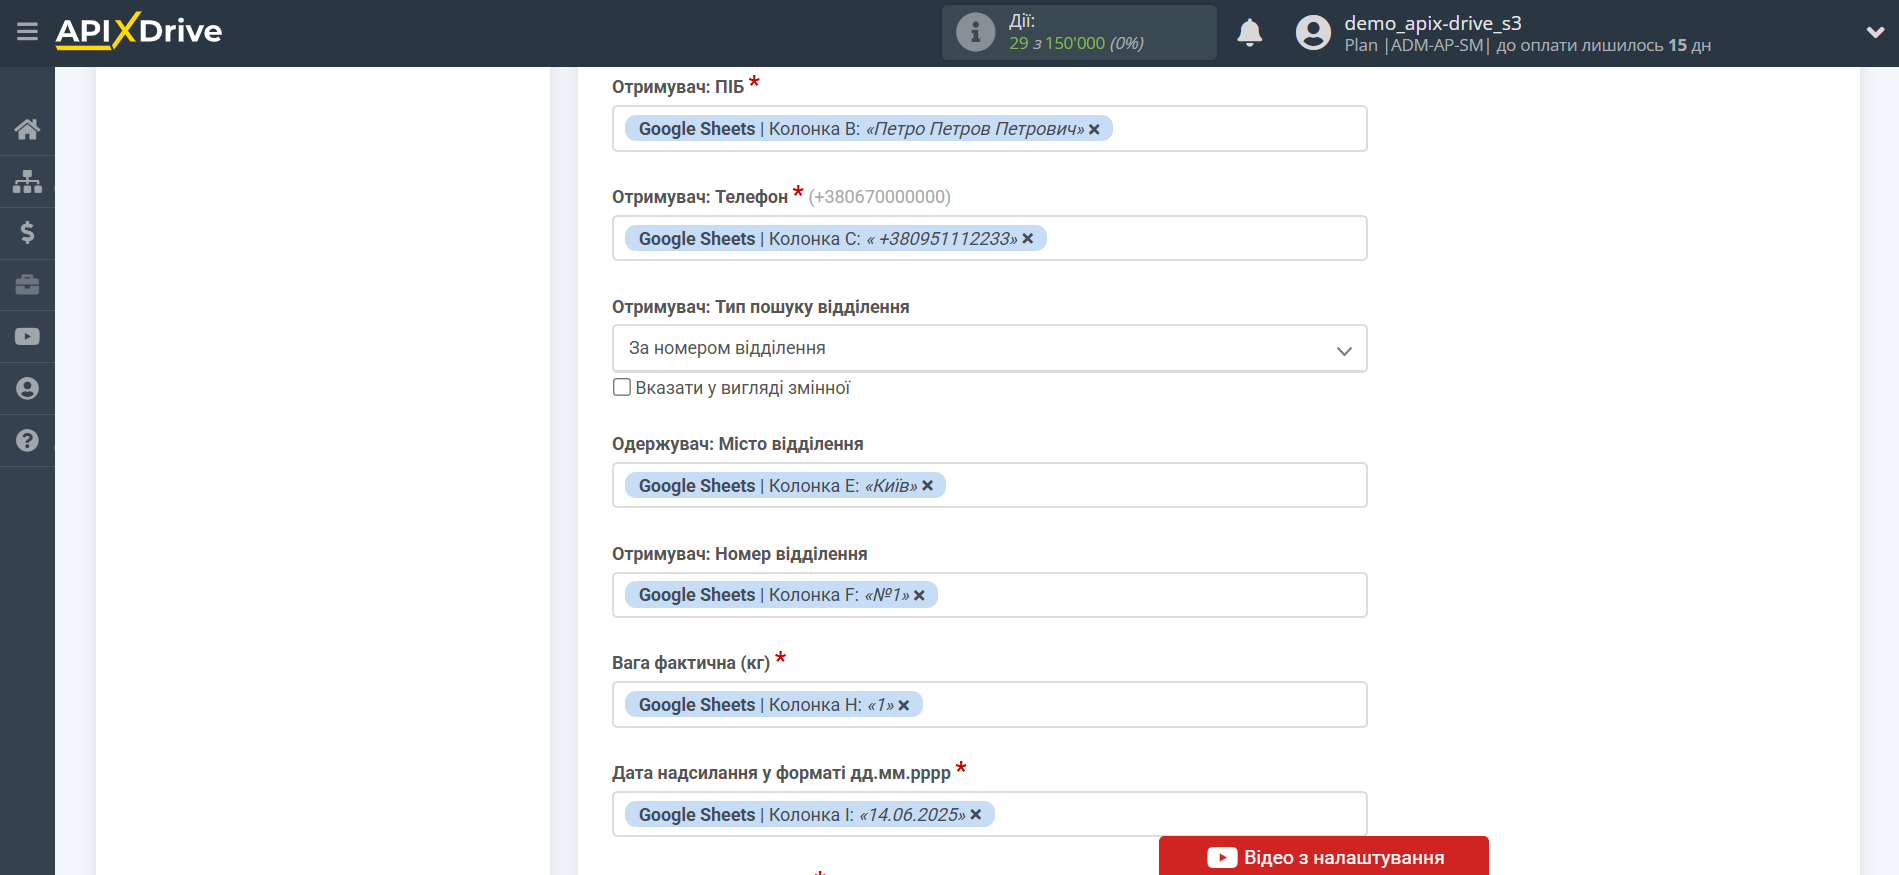Open help question mark in sidebar
This screenshot has height=875, width=1899.
pyautogui.click(x=27, y=441)
